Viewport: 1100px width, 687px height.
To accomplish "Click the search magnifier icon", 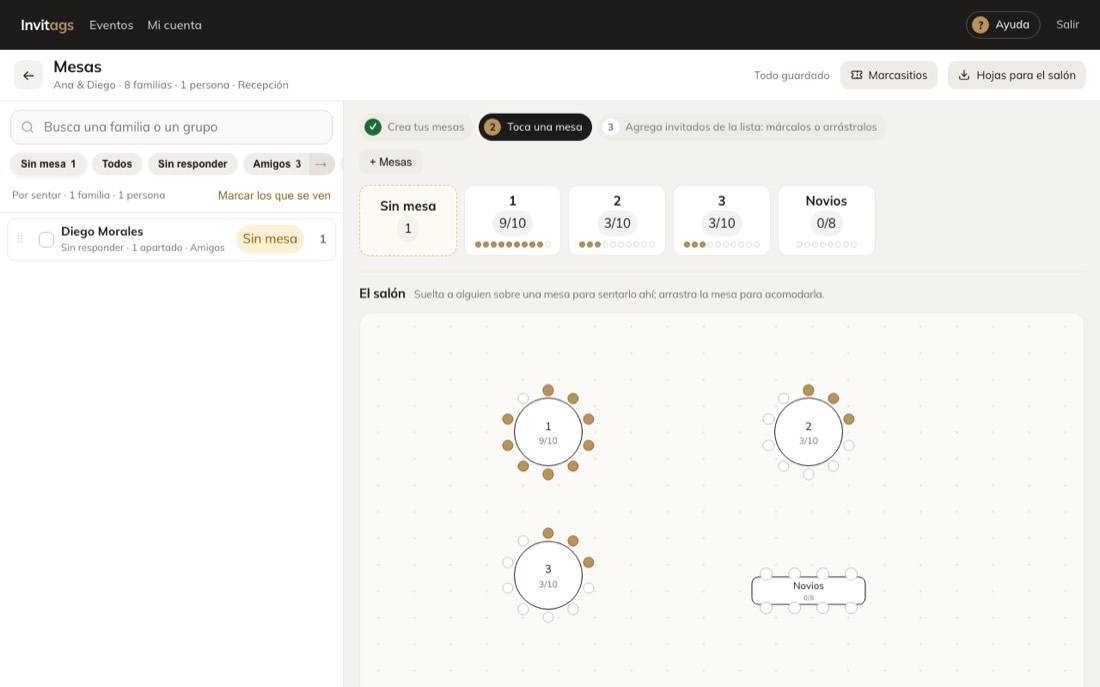I will (27, 127).
